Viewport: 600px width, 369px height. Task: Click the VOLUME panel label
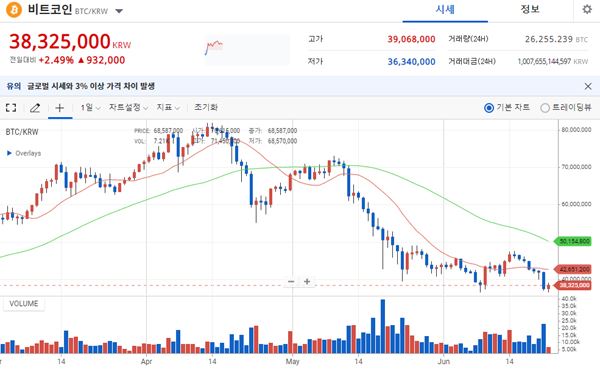pos(24,304)
